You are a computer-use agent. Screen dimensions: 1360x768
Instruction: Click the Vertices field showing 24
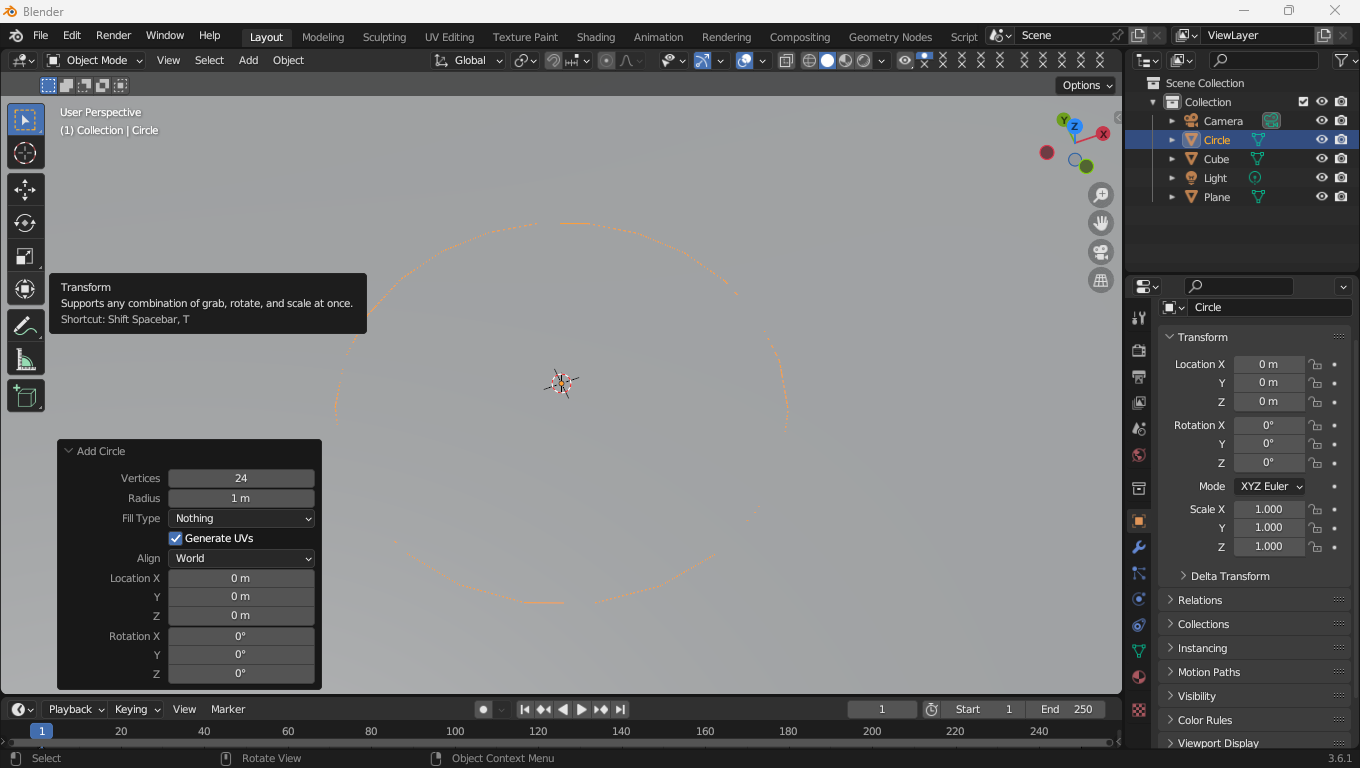241,478
